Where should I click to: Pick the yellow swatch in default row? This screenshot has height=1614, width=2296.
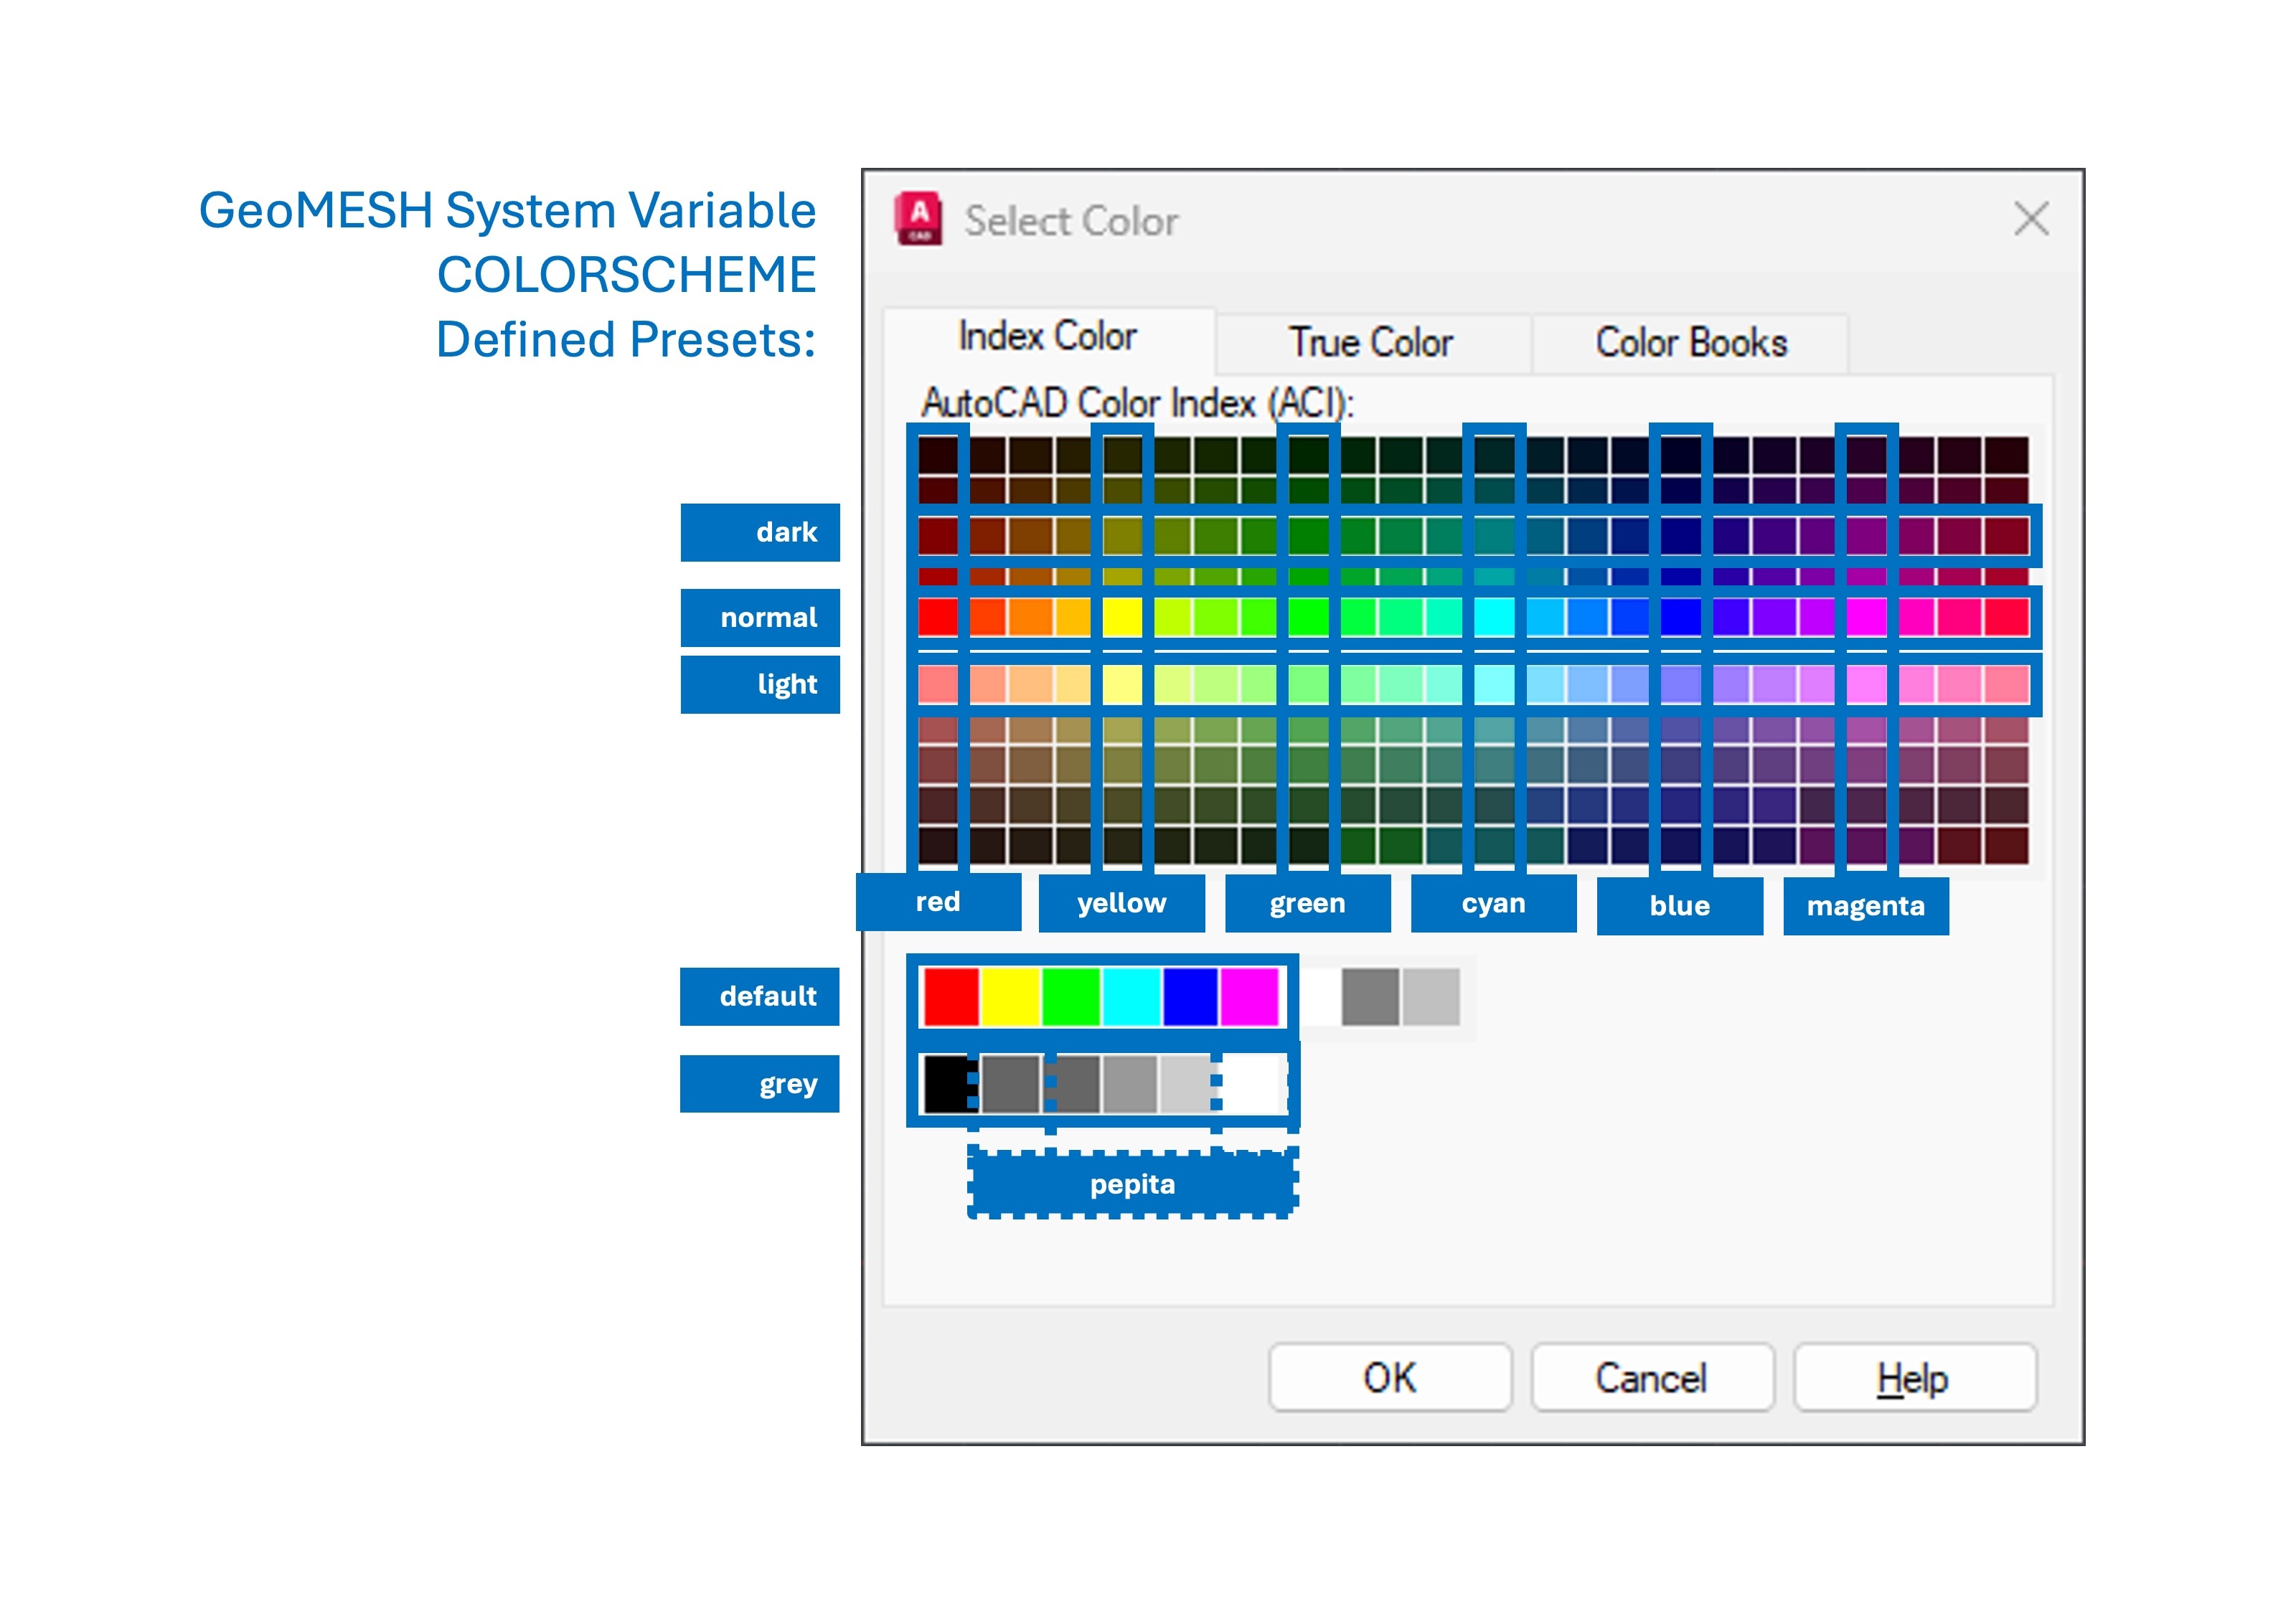tap(1010, 996)
